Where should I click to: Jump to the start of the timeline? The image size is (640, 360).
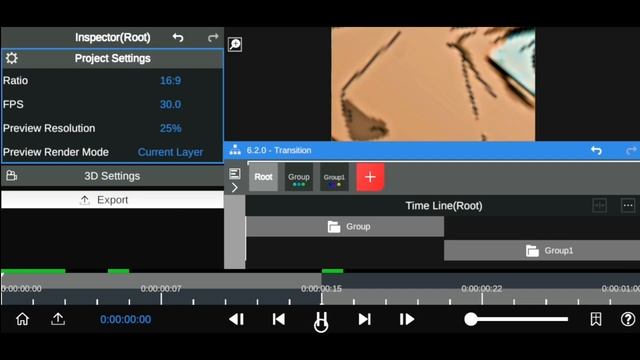[x=279, y=319]
